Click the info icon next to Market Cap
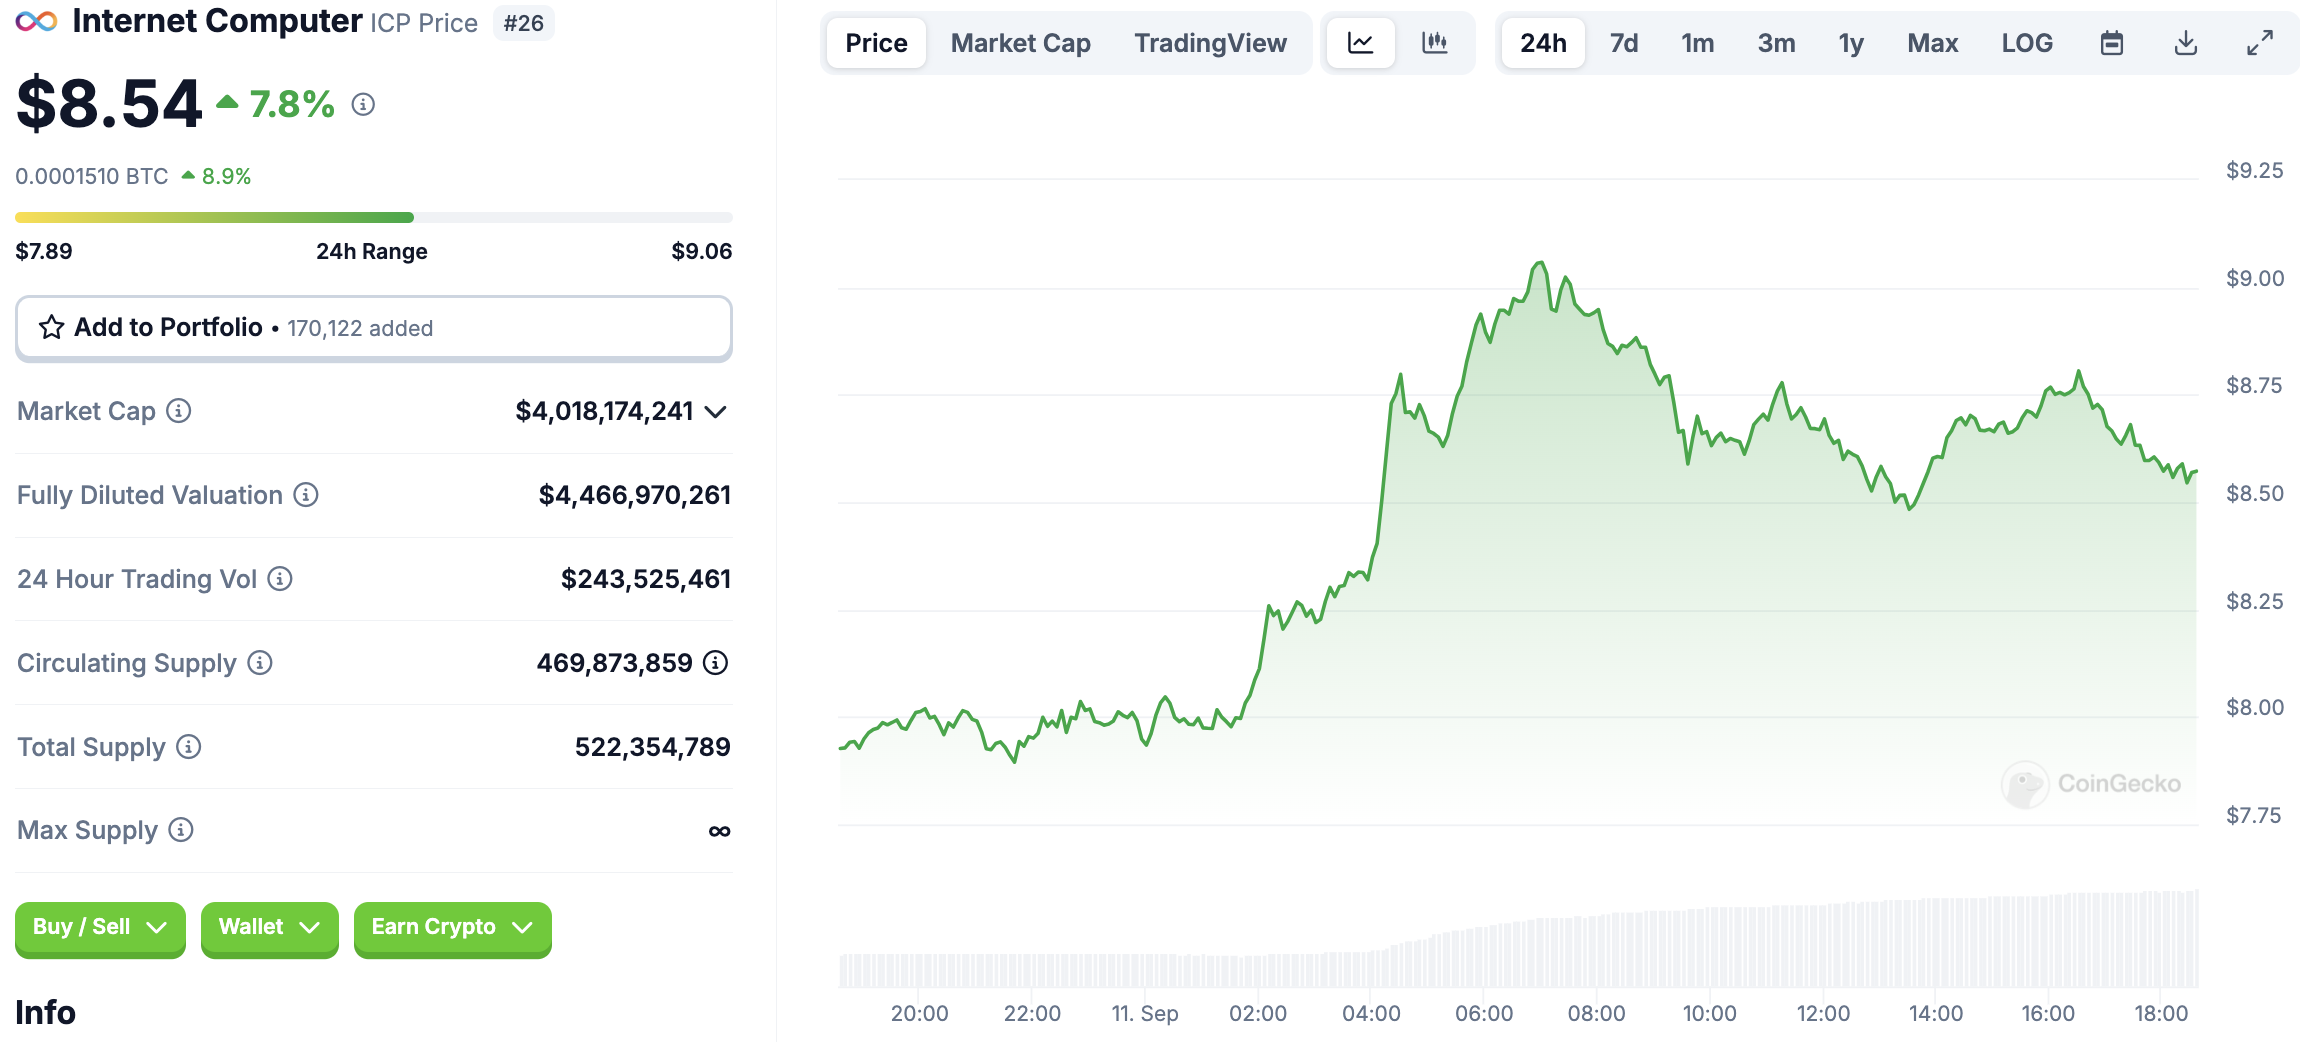Screen dimensions: 2300x1042 coord(179,411)
